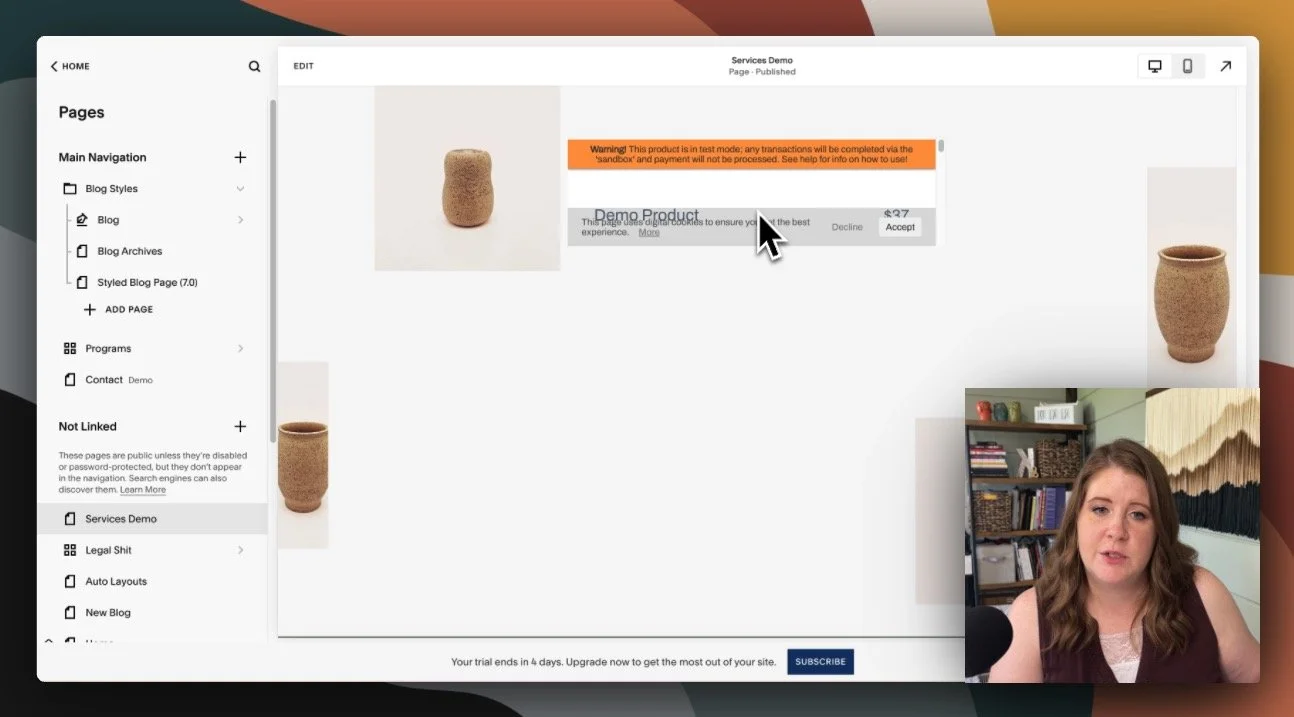Screen dimensions: 1294x717
Task: Click the Contact page icon
Action: [70, 380]
